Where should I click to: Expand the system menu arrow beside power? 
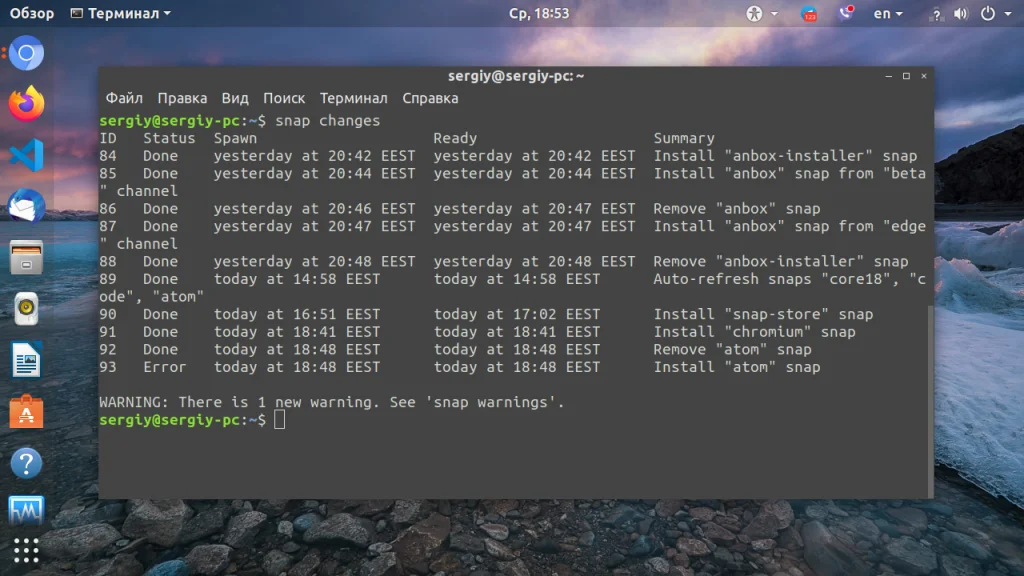click(x=1008, y=14)
